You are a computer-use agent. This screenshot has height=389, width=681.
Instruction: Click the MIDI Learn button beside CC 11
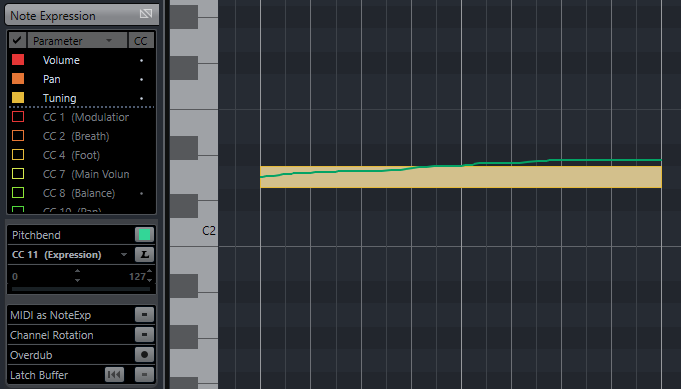click(144, 255)
